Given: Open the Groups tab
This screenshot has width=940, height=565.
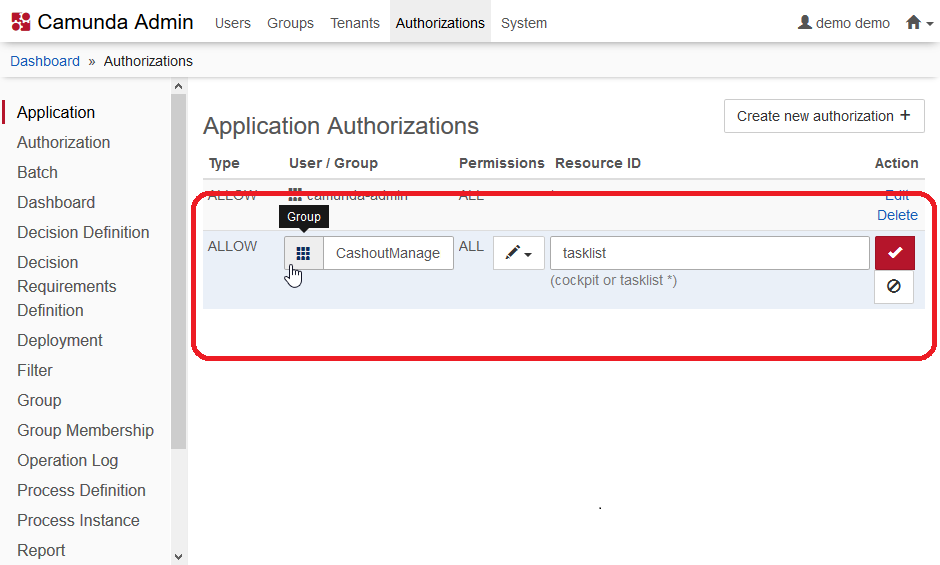Looking at the screenshot, I should click(290, 23).
